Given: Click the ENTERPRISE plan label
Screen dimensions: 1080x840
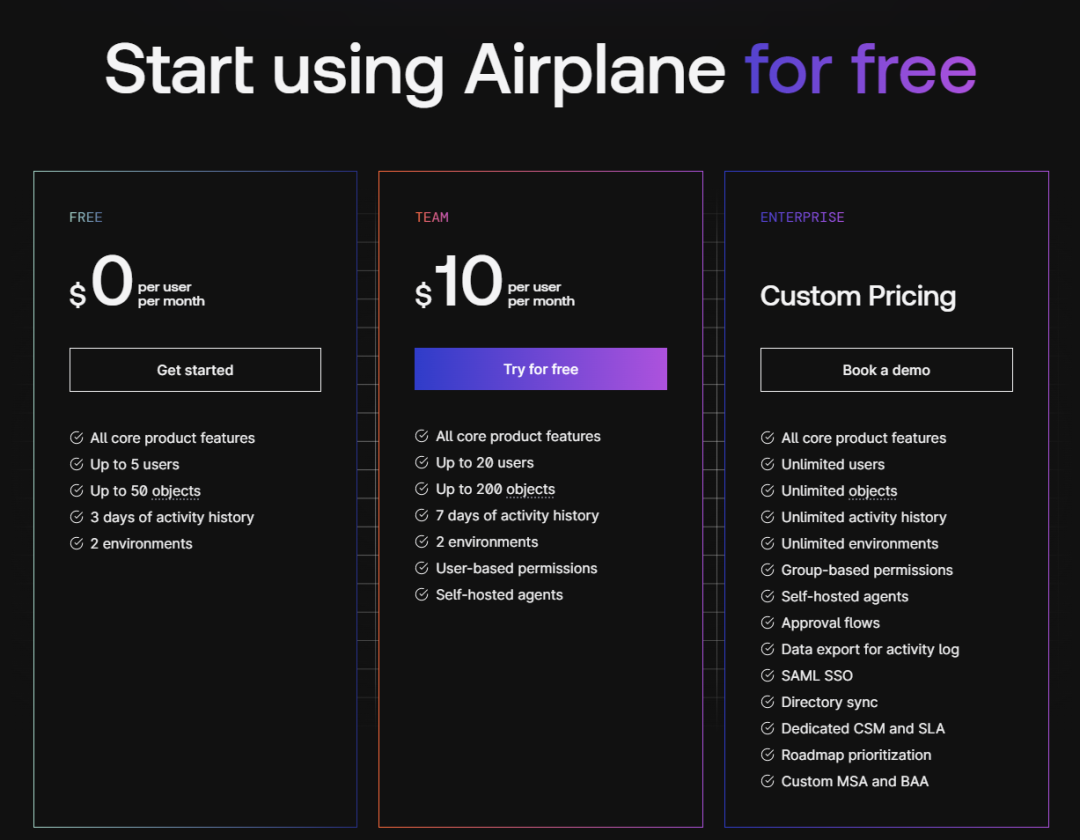Looking at the screenshot, I should click(802, 217).
